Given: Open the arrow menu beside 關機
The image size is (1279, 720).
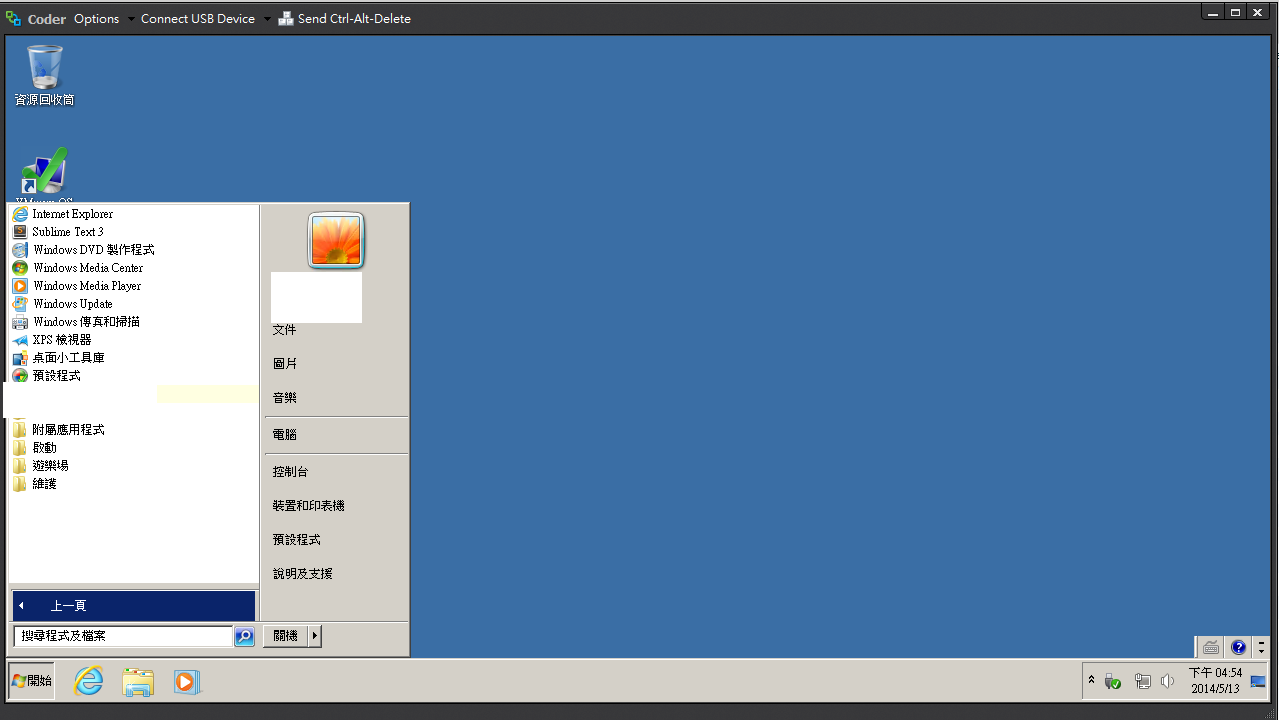Looking at the screenshot, I should click(x=315, y=636).
